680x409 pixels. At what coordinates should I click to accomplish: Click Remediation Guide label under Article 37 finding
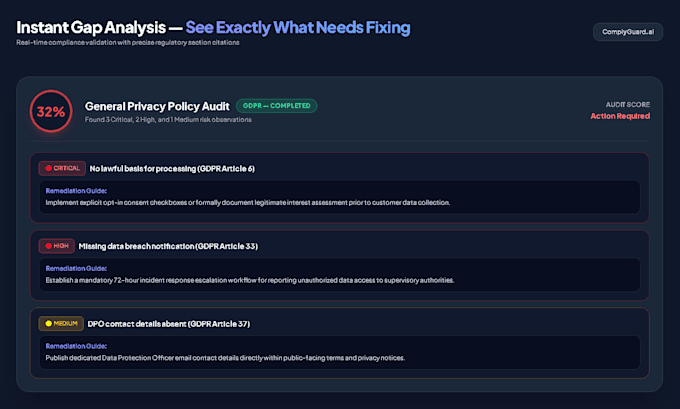coord(76,346)
